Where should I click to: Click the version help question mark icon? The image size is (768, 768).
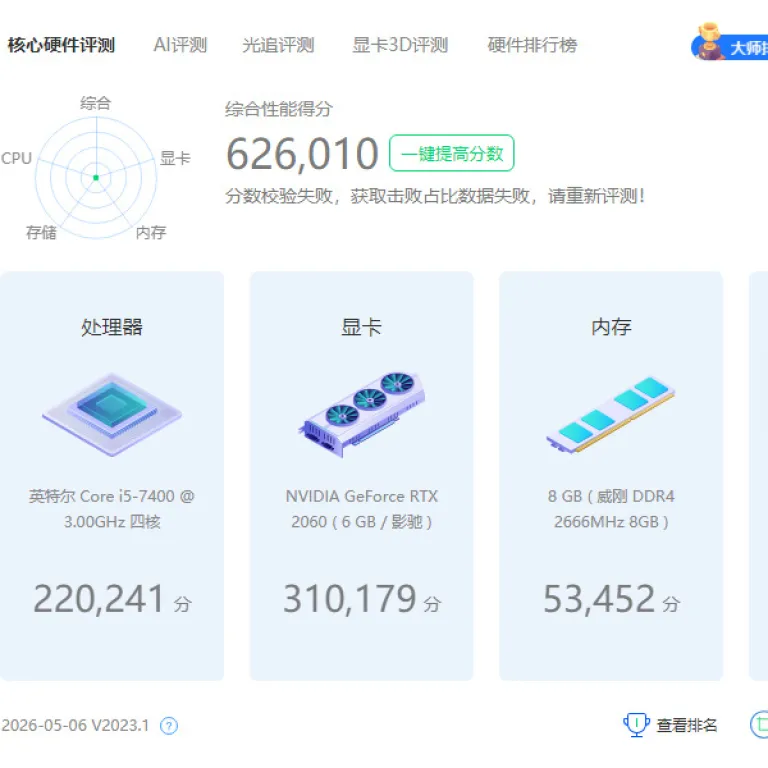pos(169,725)
